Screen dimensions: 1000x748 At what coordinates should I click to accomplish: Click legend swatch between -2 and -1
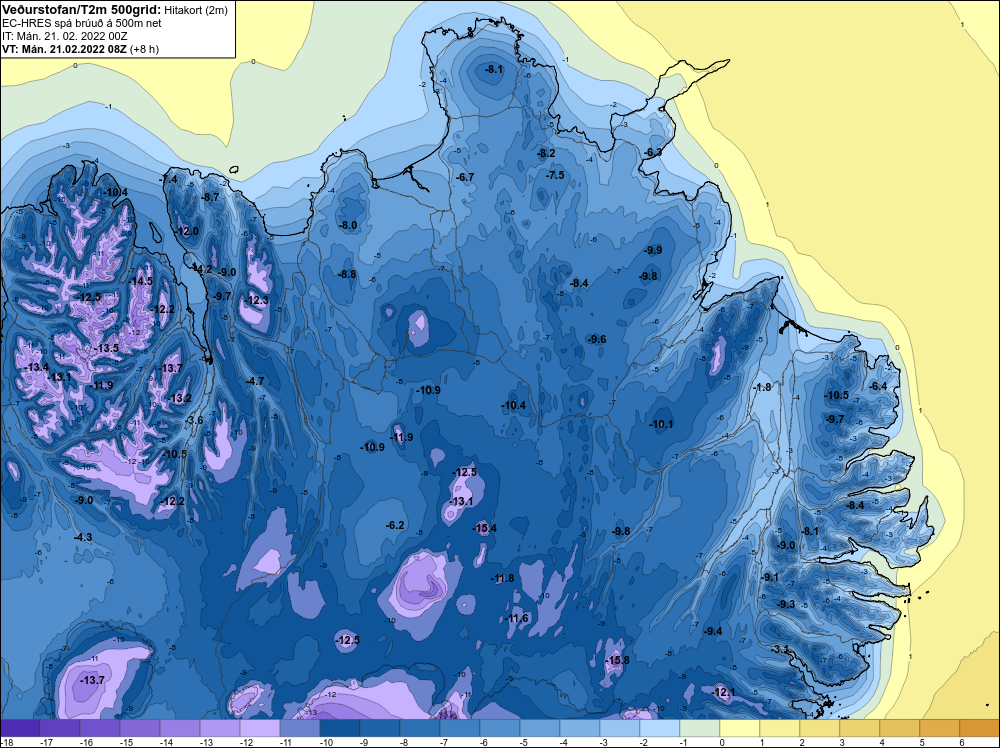pyautogui.click(x=660, y=728)
